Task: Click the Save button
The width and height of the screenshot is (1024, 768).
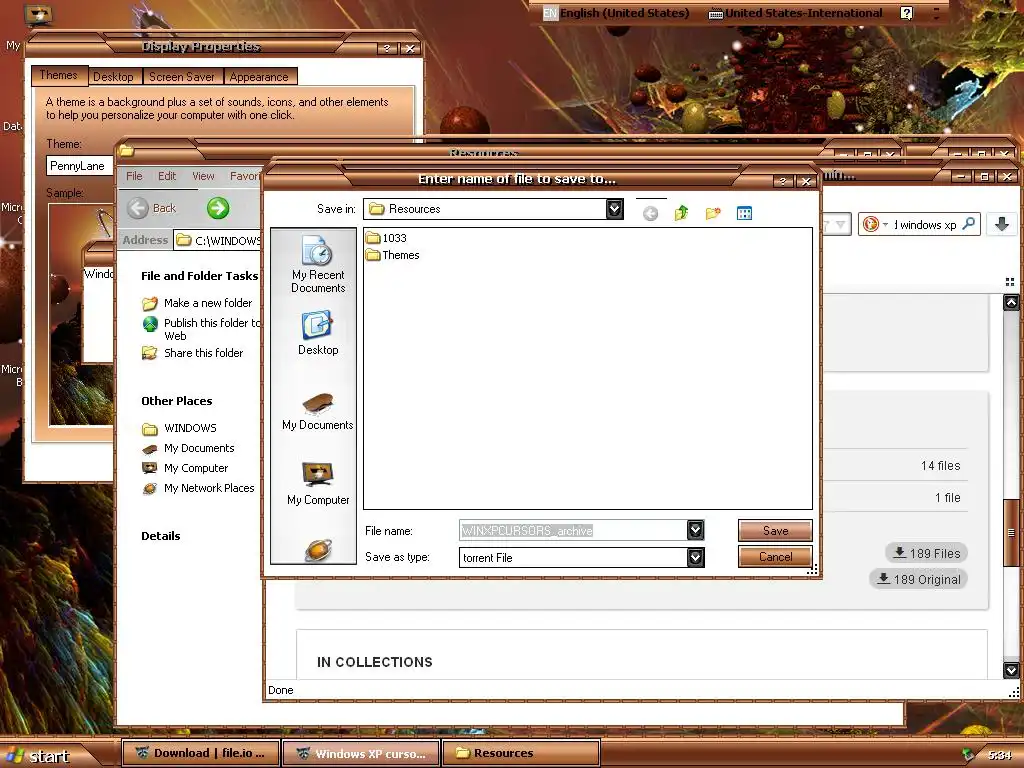Action: pyautogui.click(x=775, y=531)
